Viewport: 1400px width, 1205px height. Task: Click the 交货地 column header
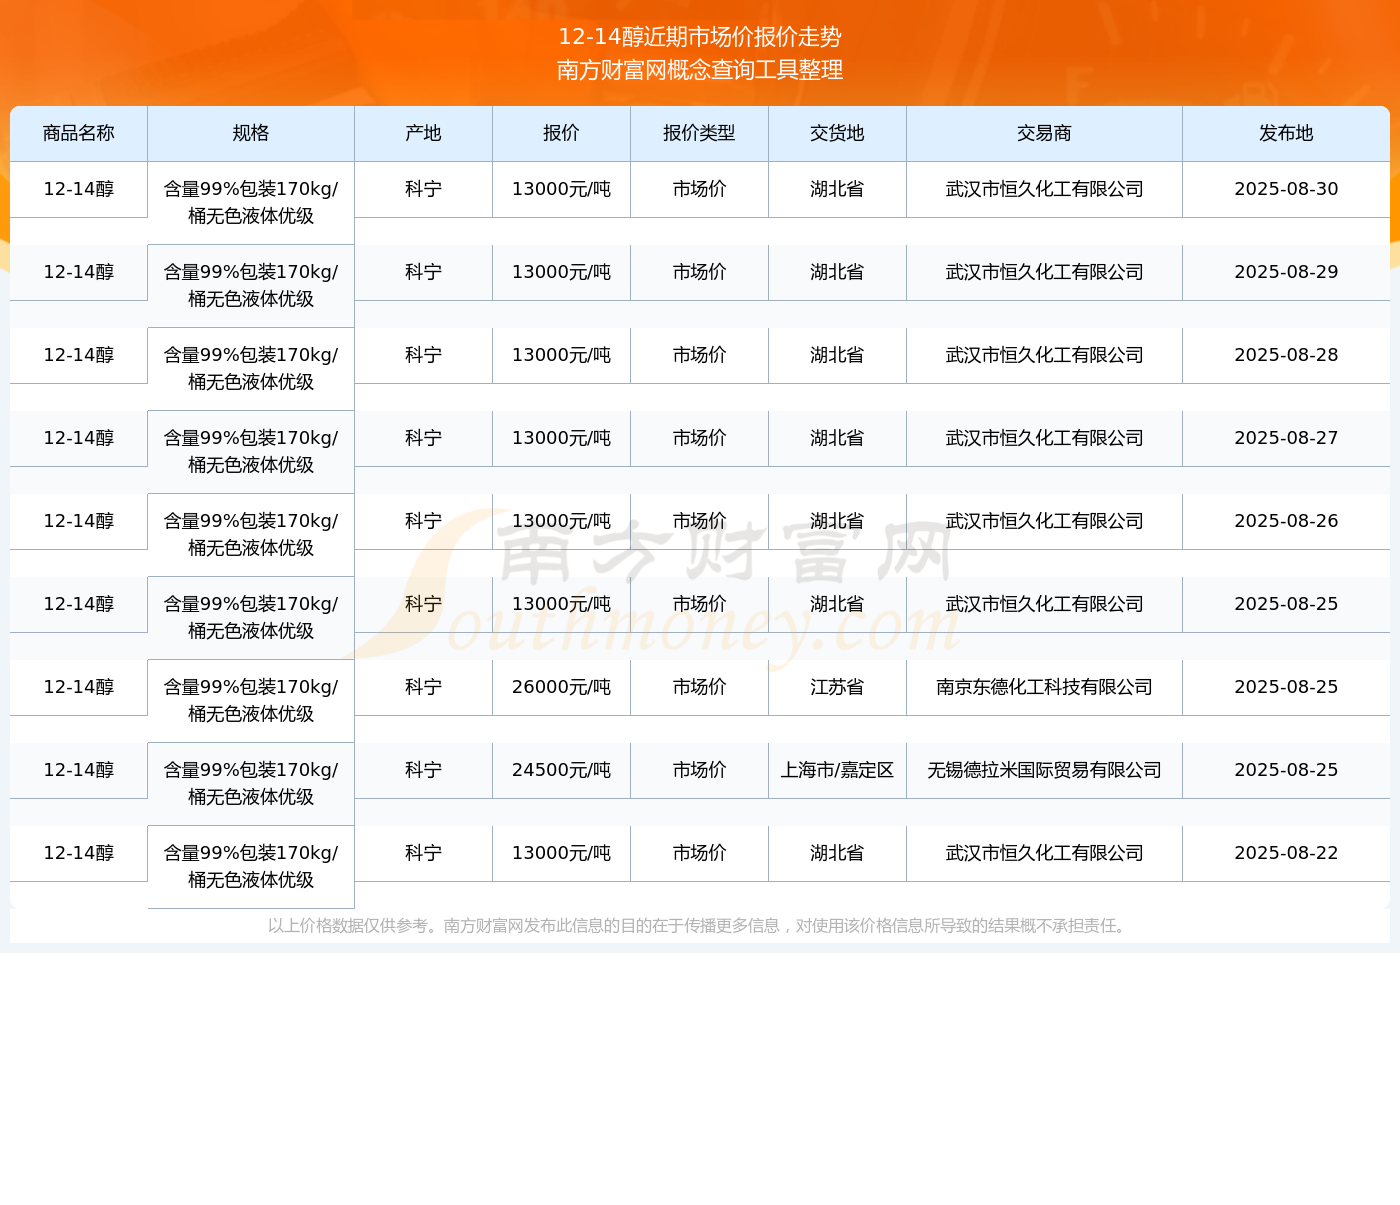[838, 133]
